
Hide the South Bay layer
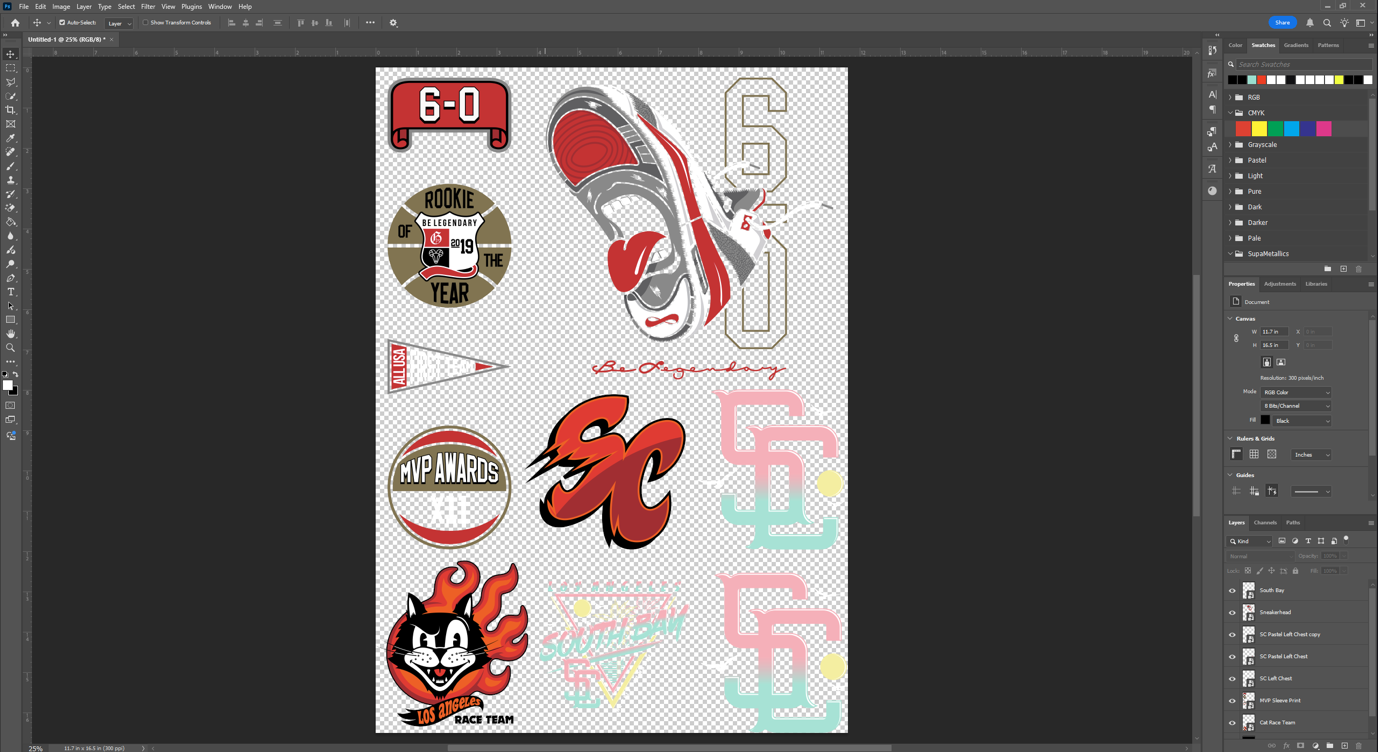[x=1232, y=590]
